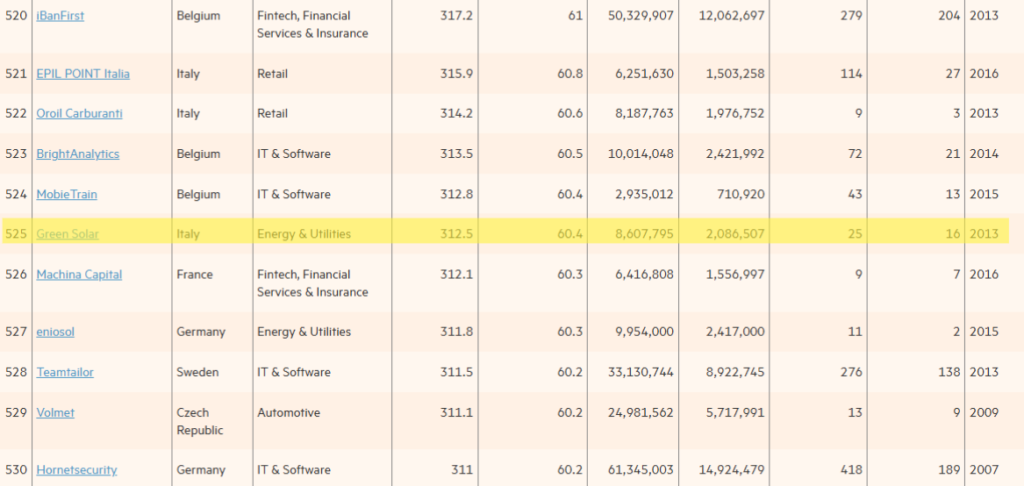
Task: Click growth value 311.8
Action: point(456,332)
